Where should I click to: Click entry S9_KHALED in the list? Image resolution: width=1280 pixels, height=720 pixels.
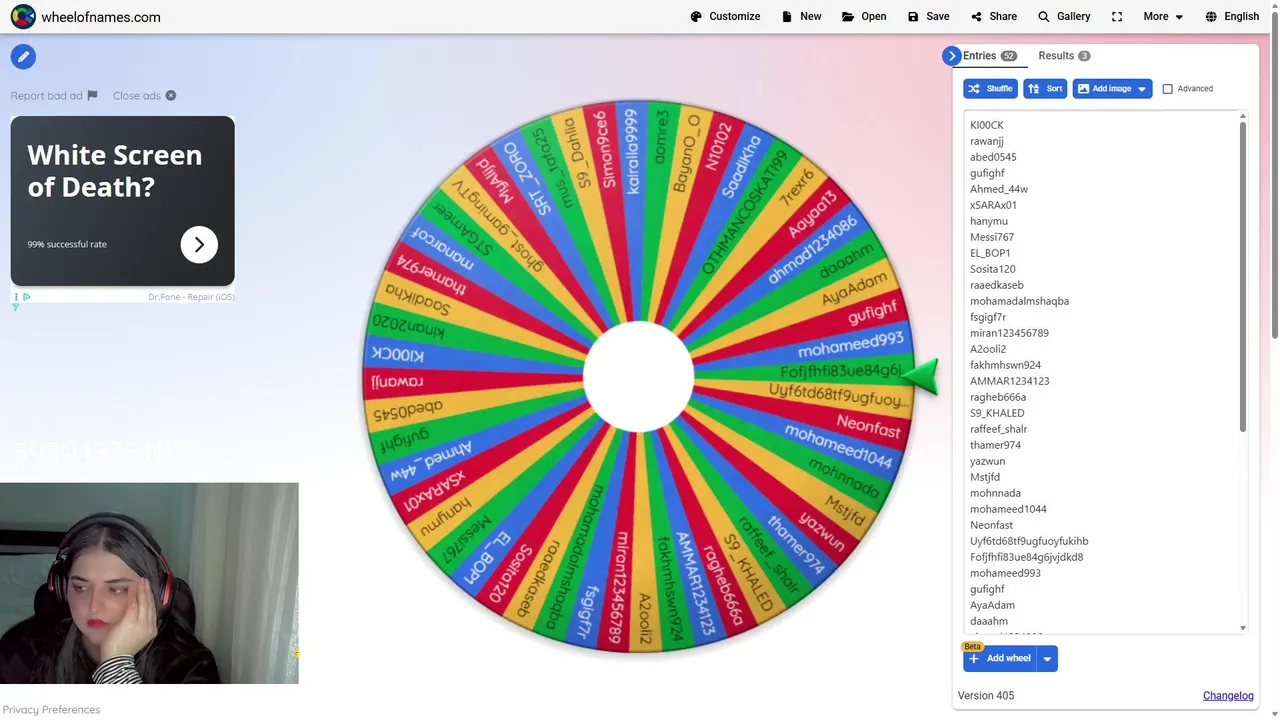pyautogui.click(x=997, y=413)
